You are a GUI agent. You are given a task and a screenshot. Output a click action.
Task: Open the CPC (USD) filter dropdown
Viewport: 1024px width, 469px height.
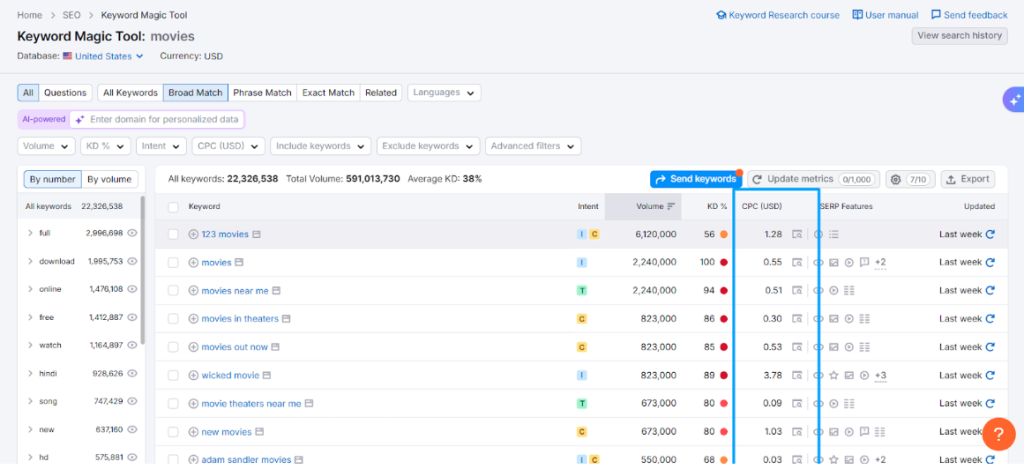228,146
